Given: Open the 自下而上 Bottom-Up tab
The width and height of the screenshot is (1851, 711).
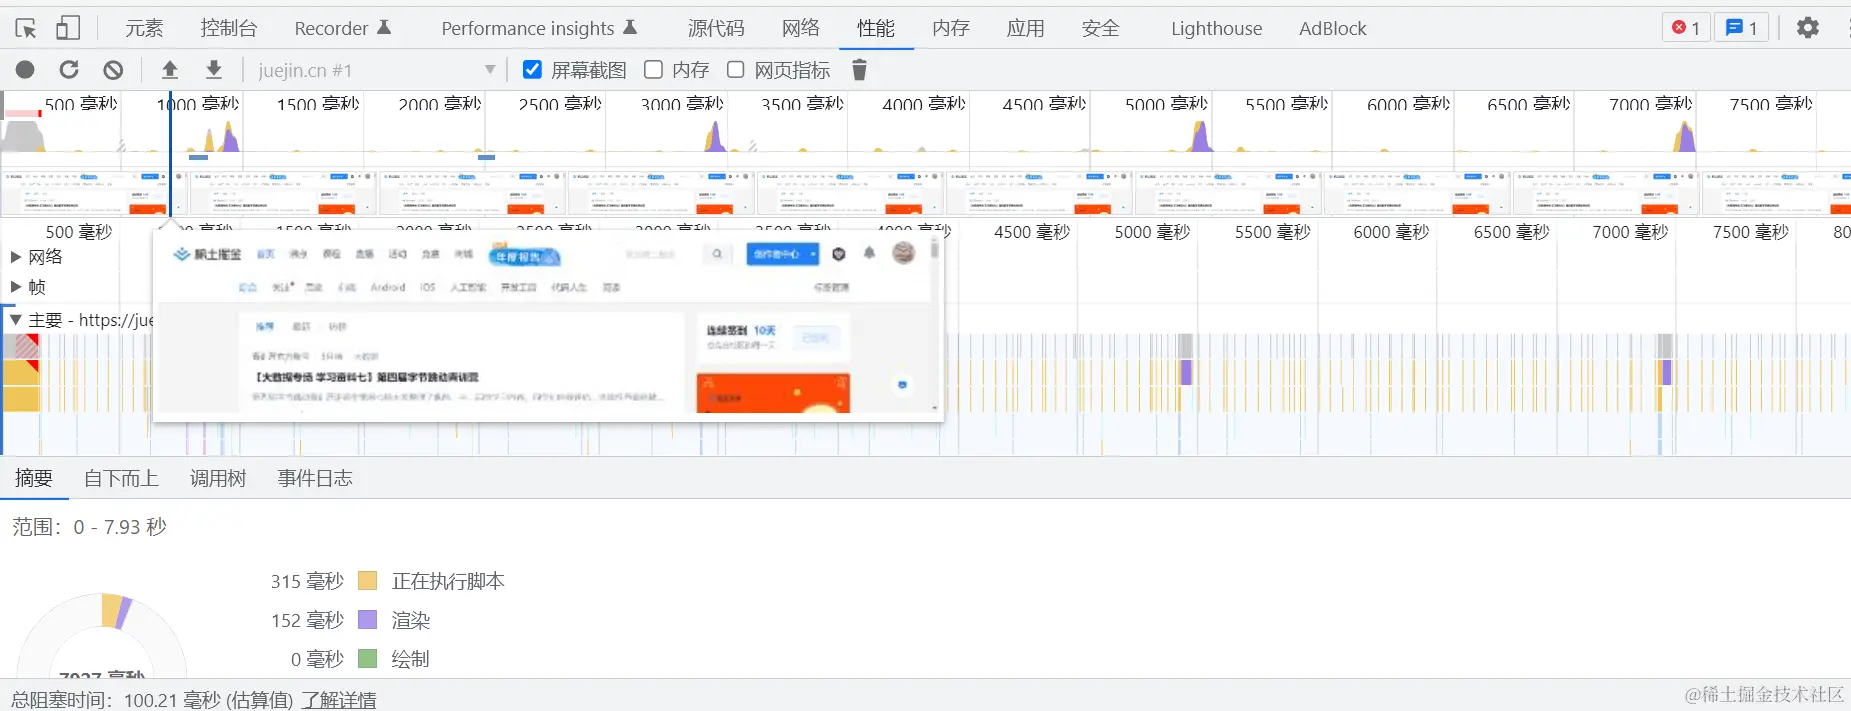Looking at the screenshot, I should [x=121, y=478].
